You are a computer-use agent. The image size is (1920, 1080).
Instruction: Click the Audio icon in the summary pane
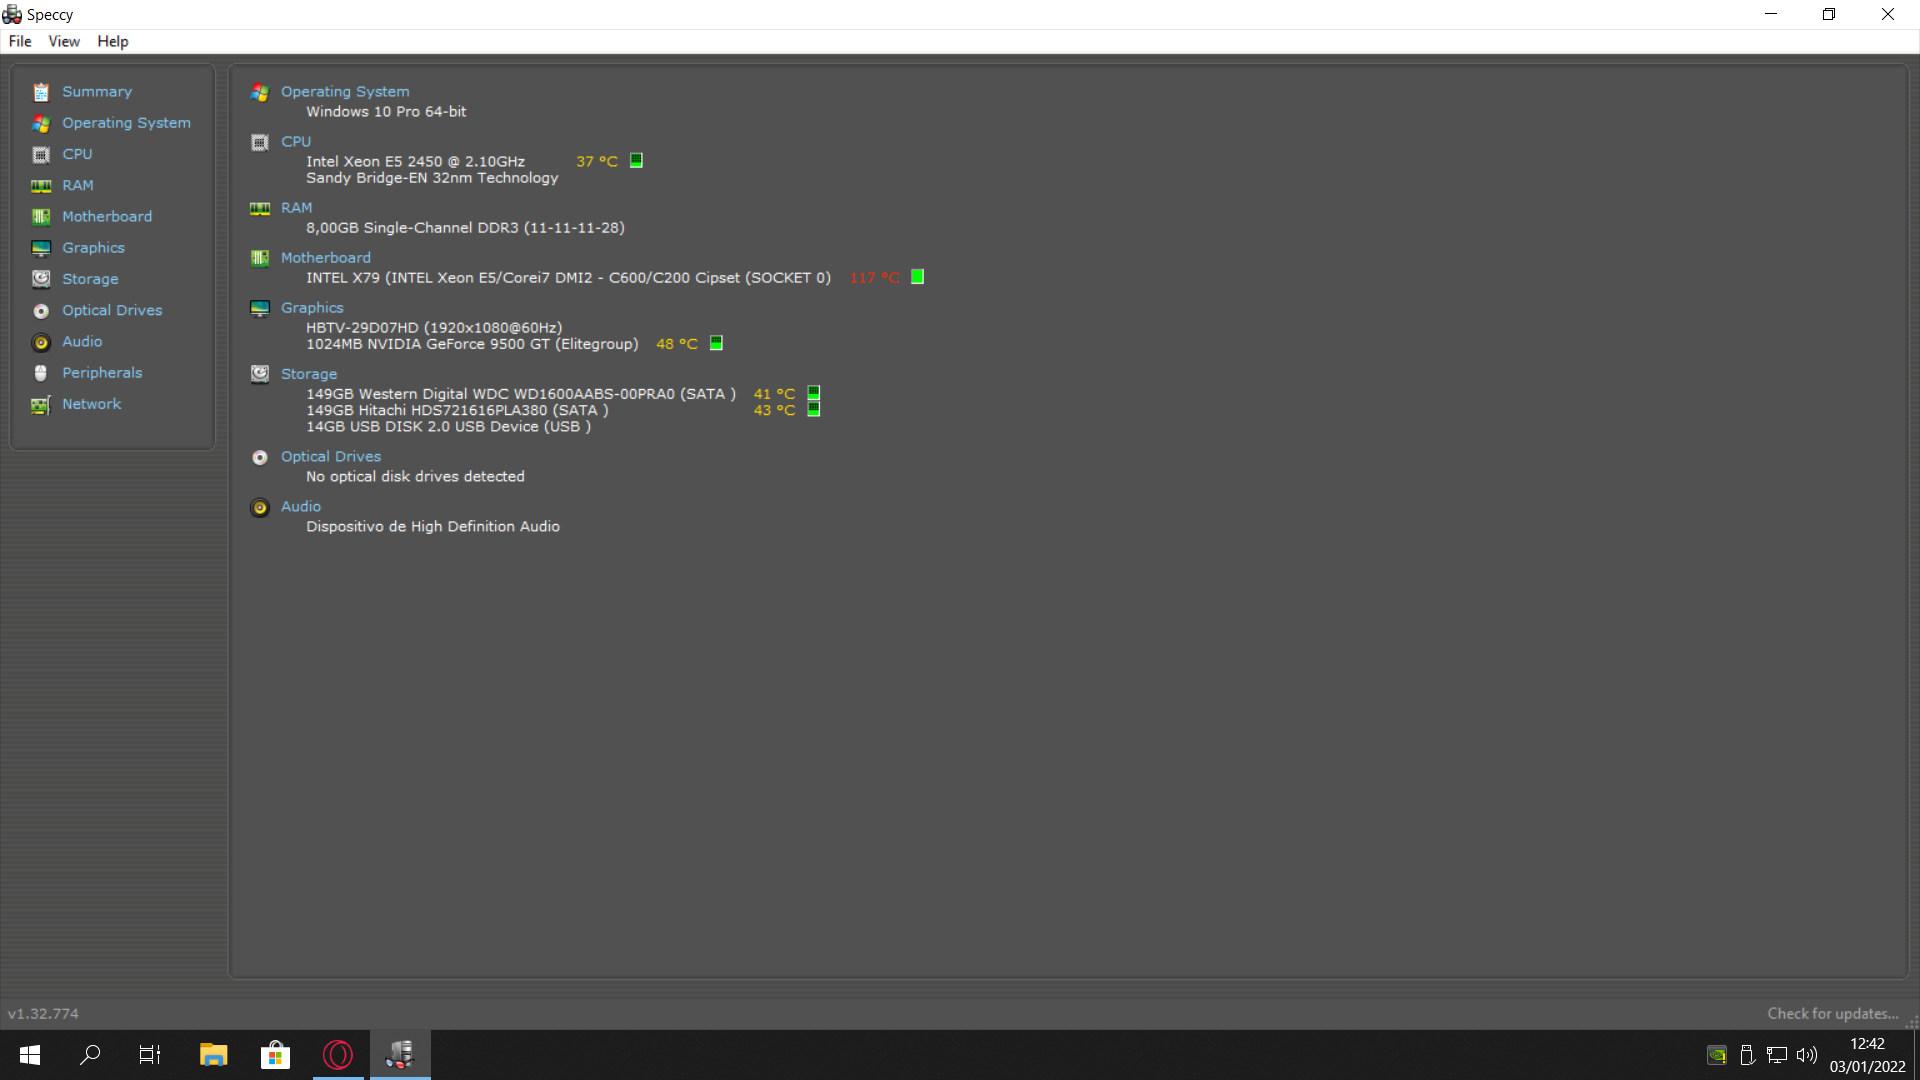pyautogui.click(x=260, y=507)
